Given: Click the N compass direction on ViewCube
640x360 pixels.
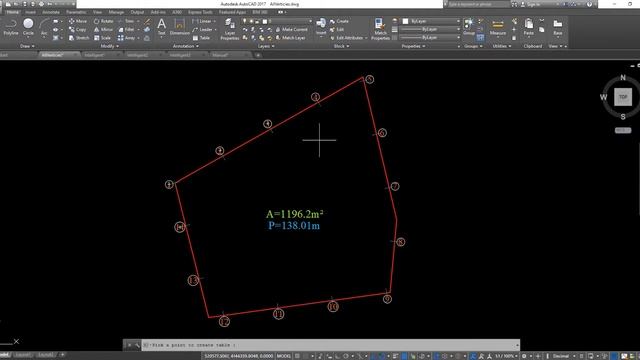Looking at the screenshot, I should (x=623, y=78).
